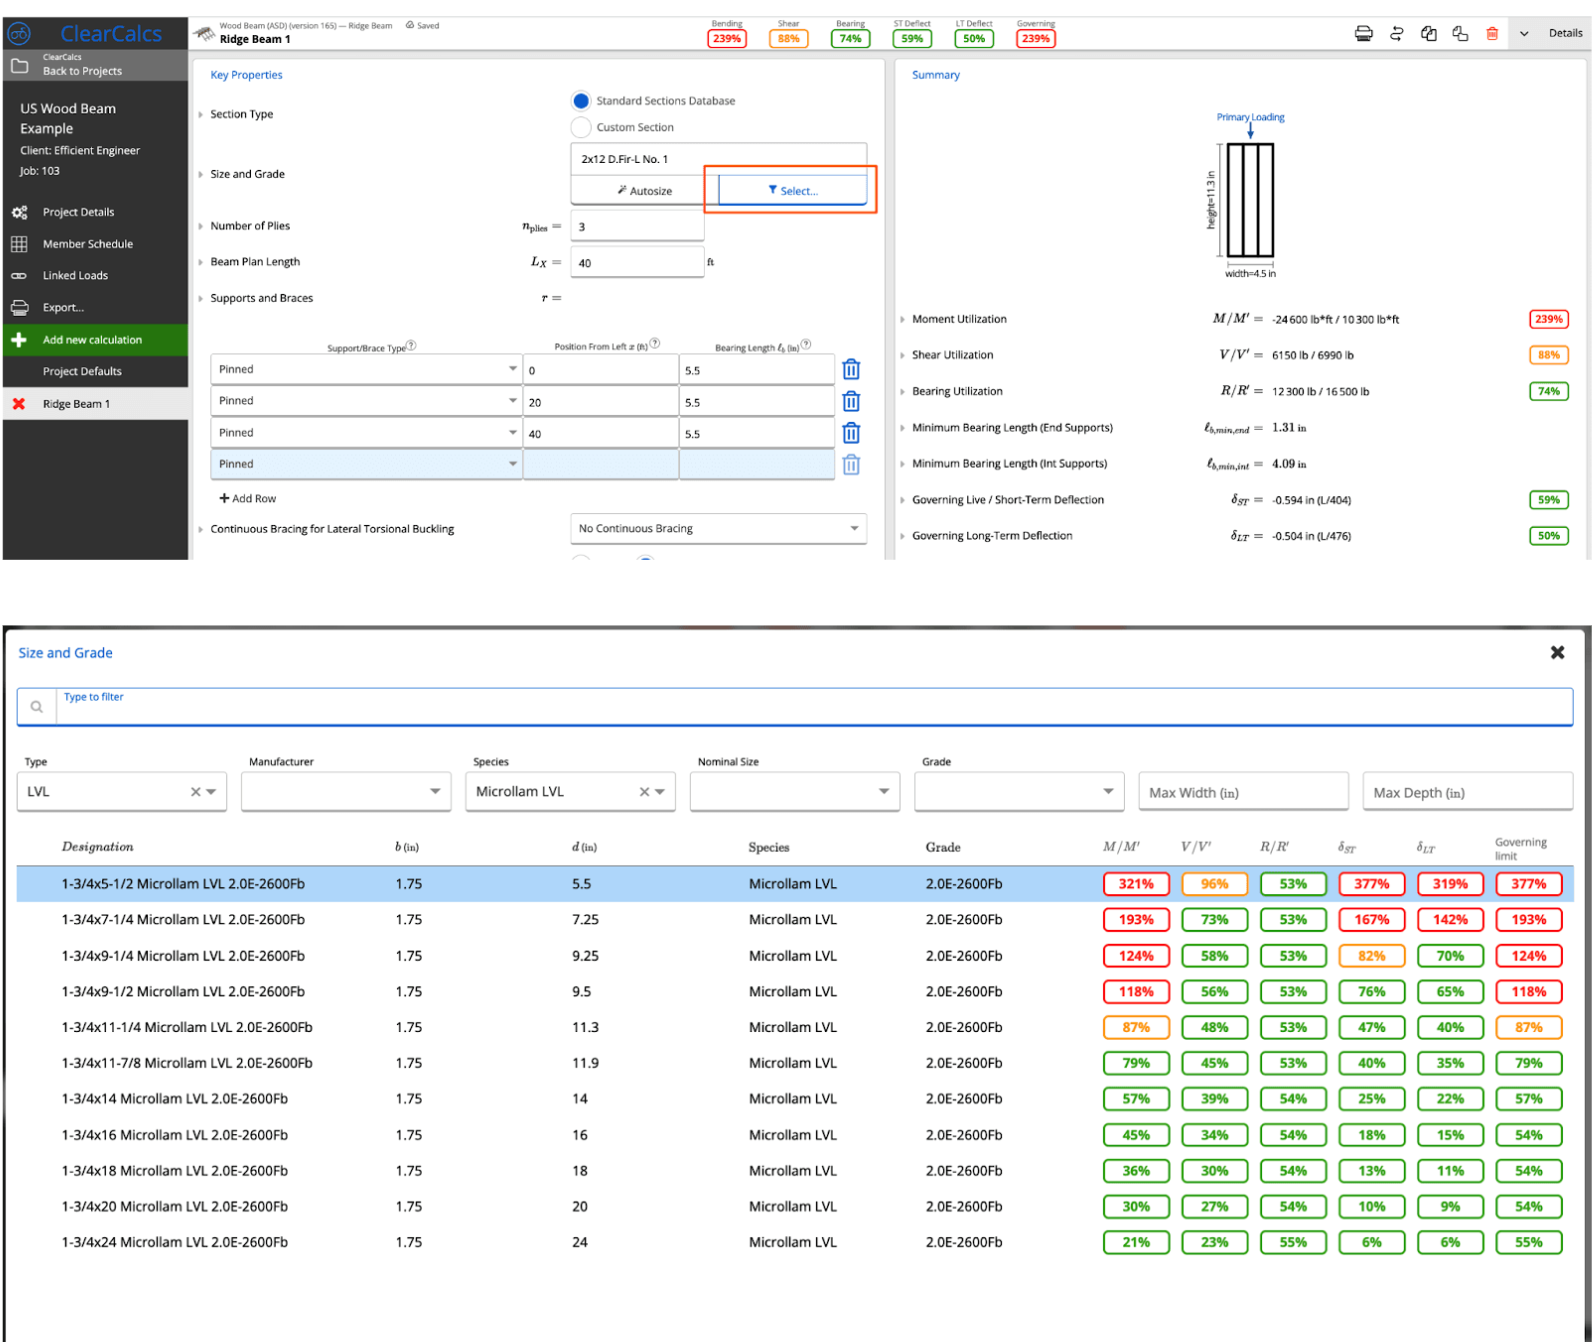Click the red X icon beside Ridge Beam 1
1594x1342 pixels.
tap(19, 404)
